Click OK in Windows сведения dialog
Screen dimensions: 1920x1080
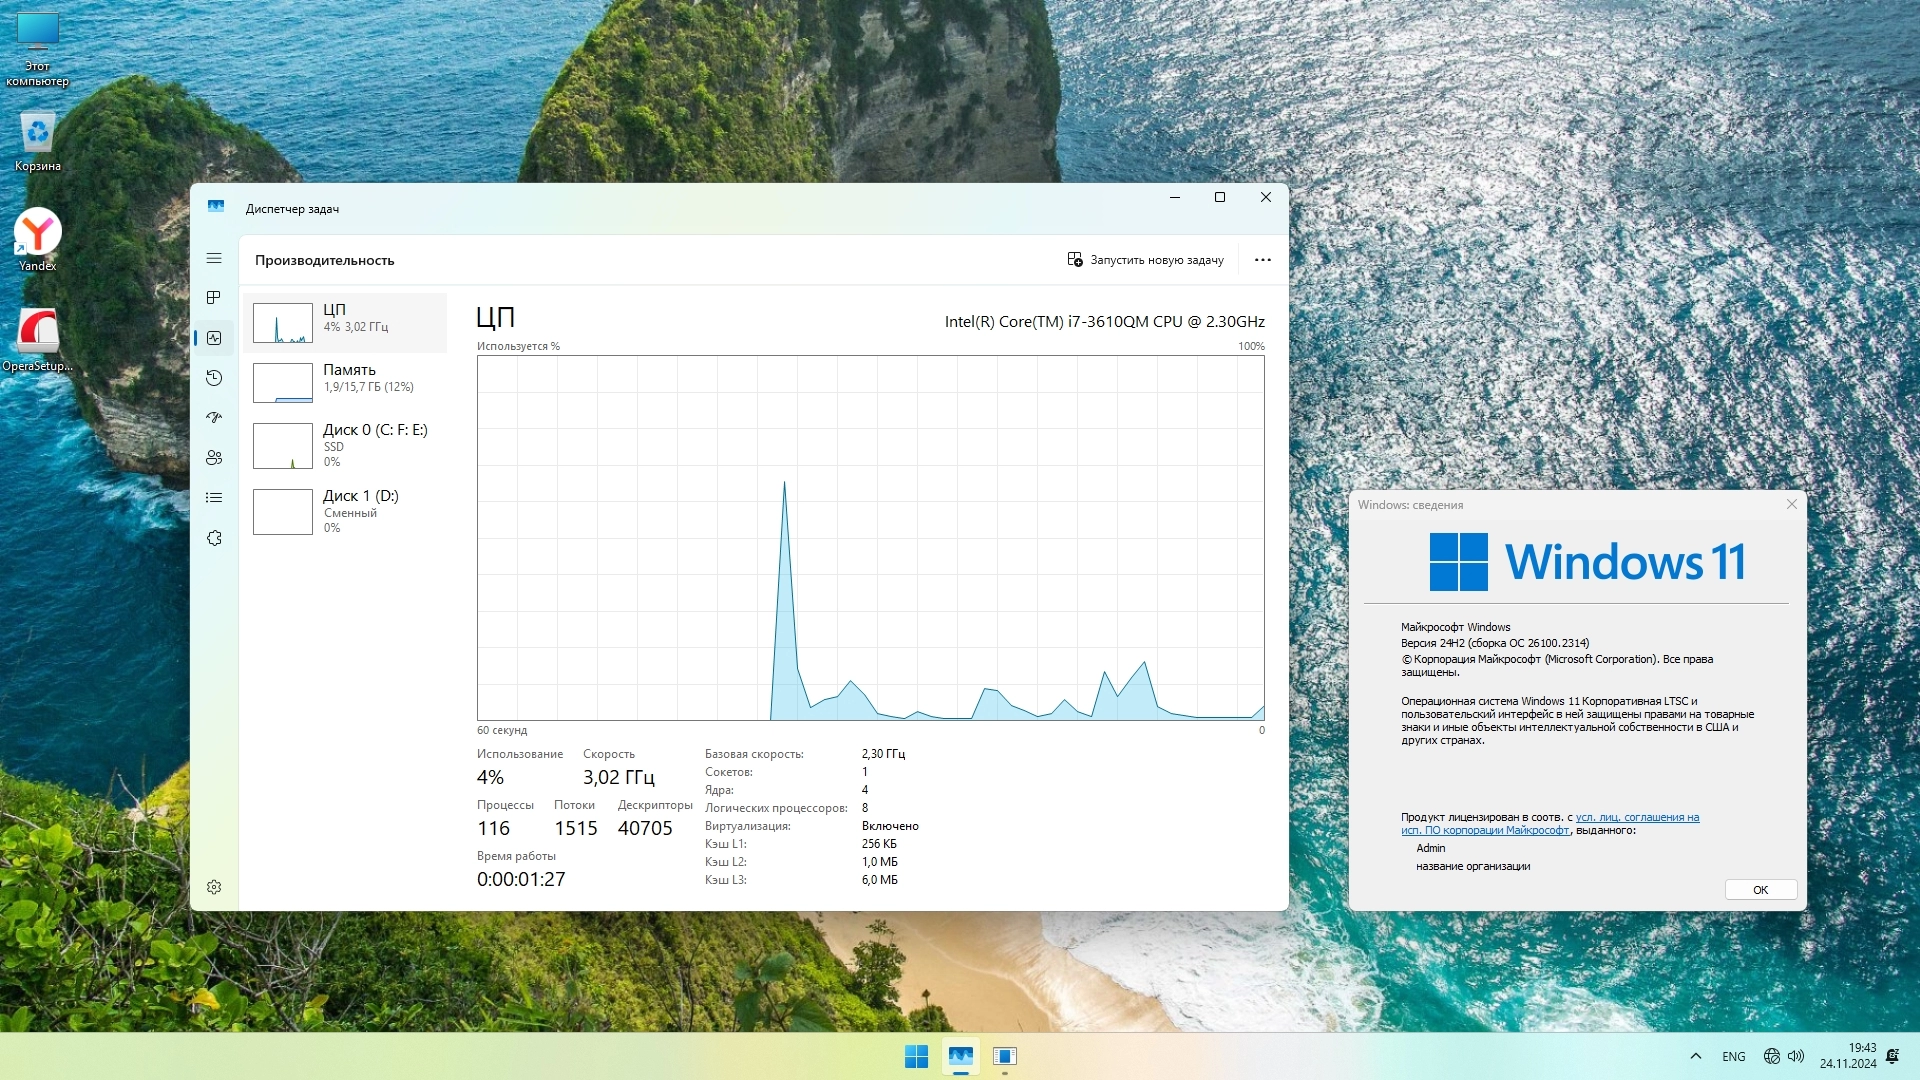pyautogui.click(x=1760, y=890)
